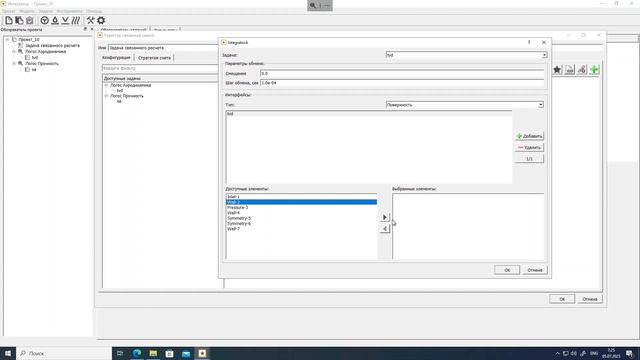This screenshot has width=640, height=360.
Task: Select Pressure-3 in available elements
Action: click(301, 207)
